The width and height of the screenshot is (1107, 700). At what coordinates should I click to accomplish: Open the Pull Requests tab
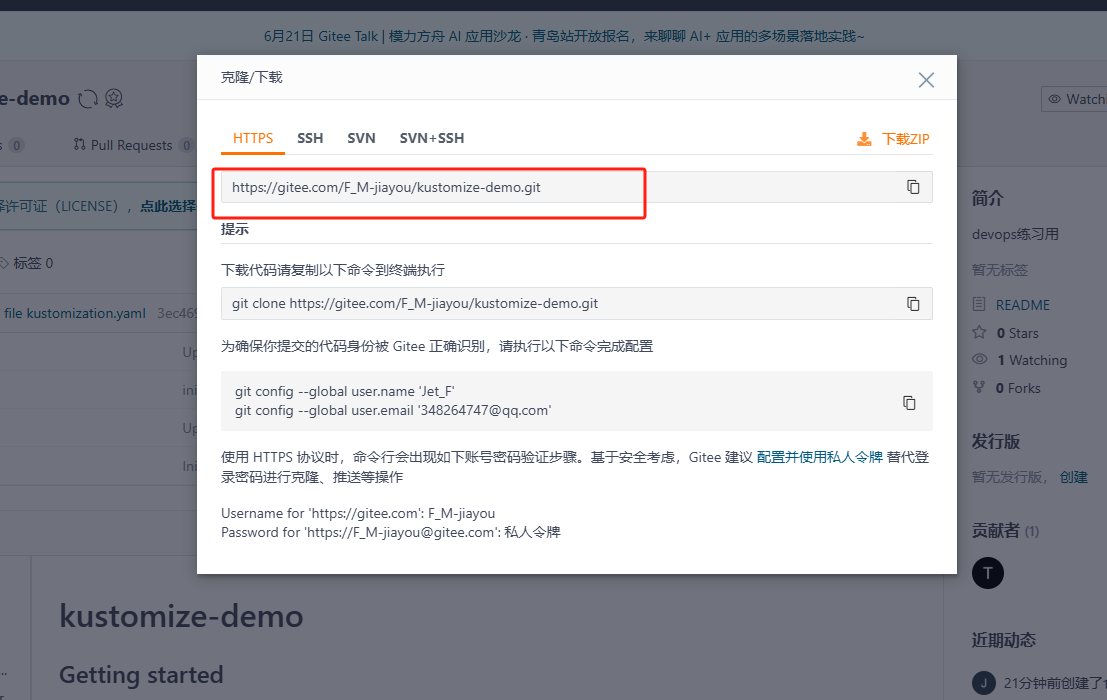point(132,145)
